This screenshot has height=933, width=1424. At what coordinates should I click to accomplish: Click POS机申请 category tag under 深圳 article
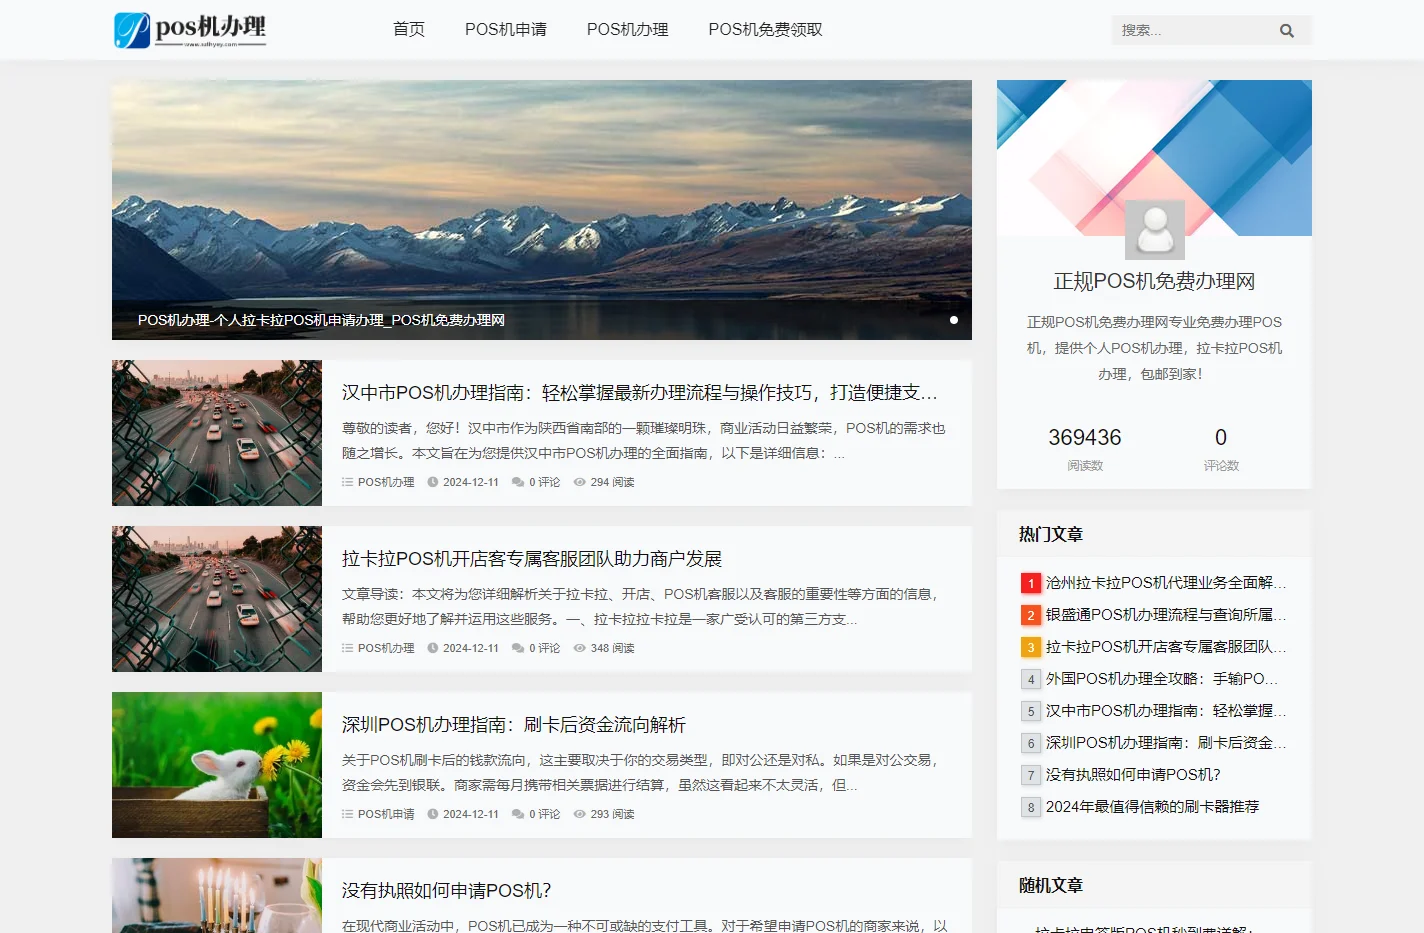pyautogui.click(x=386, y=814)
